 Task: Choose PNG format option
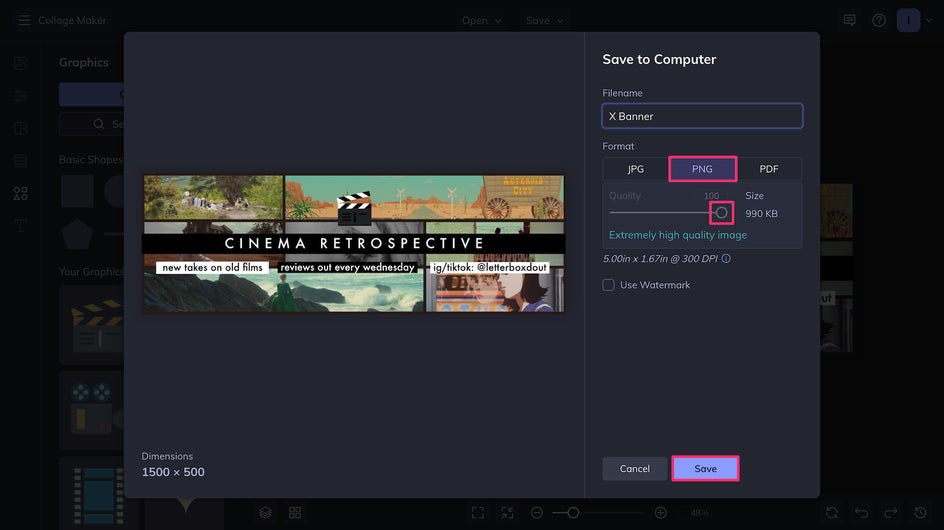[702, 169]
